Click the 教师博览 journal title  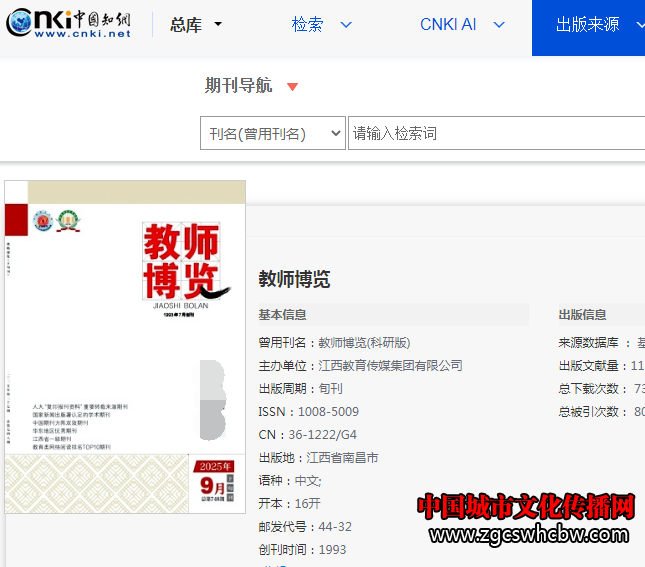[x=294, y=279]
